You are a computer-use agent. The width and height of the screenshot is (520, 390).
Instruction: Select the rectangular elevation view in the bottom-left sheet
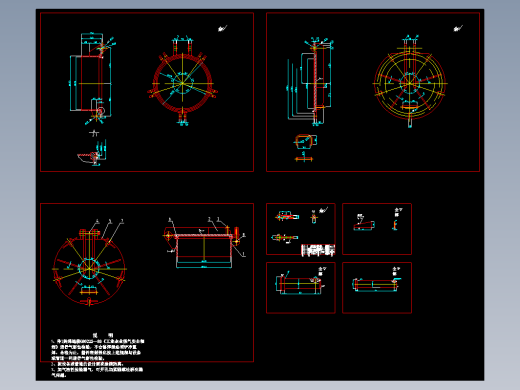pyautogui.click(x=205, y=243)
